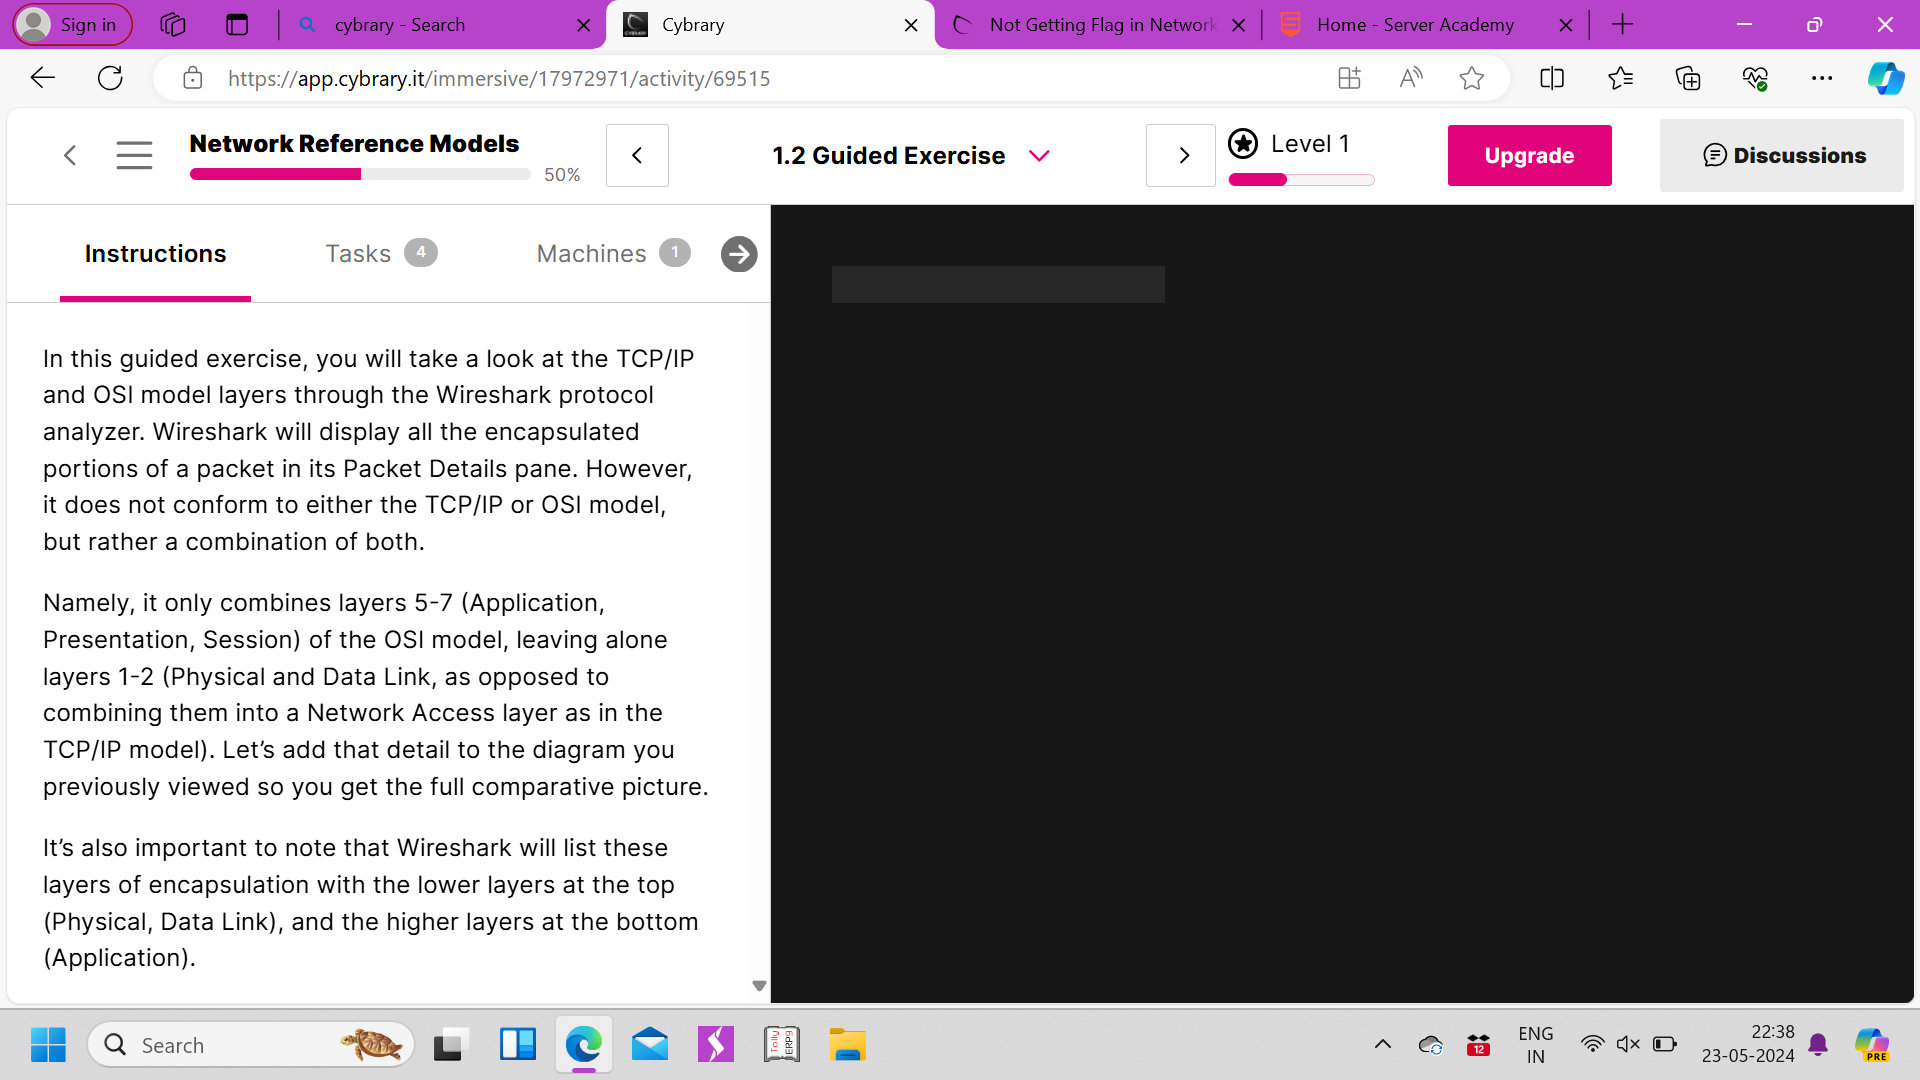The width and height of the screenshot is (1920, 1080).
Task: Expand the 1.2 Guided Exercise dropdown
Action: pyautogui.click(x=1039, y=155)
